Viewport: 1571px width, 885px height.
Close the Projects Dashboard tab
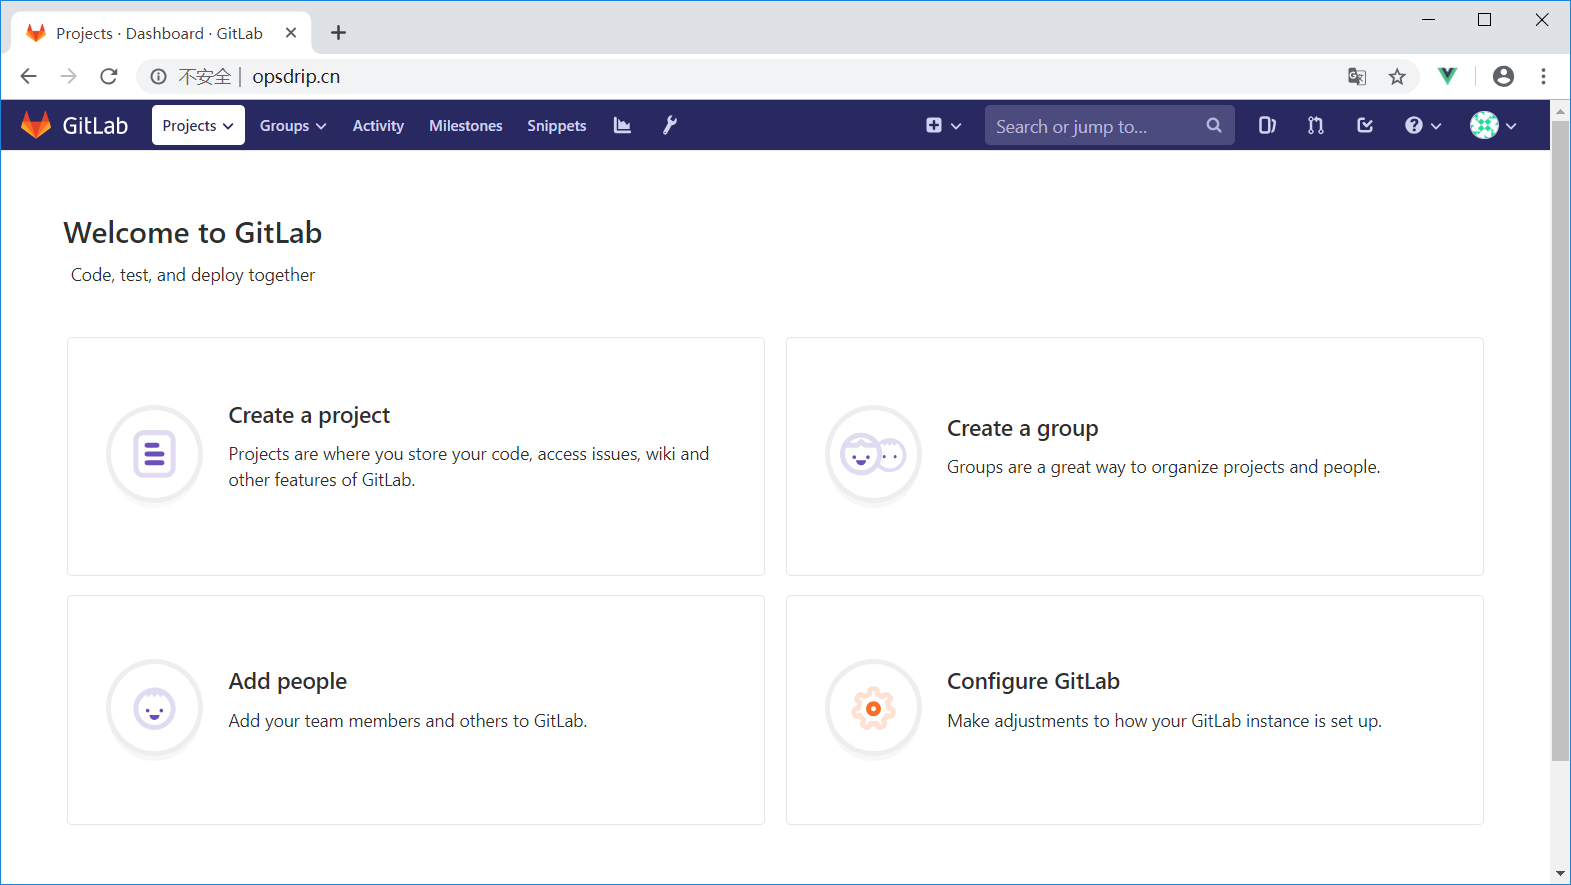click(x=291, y=33)
